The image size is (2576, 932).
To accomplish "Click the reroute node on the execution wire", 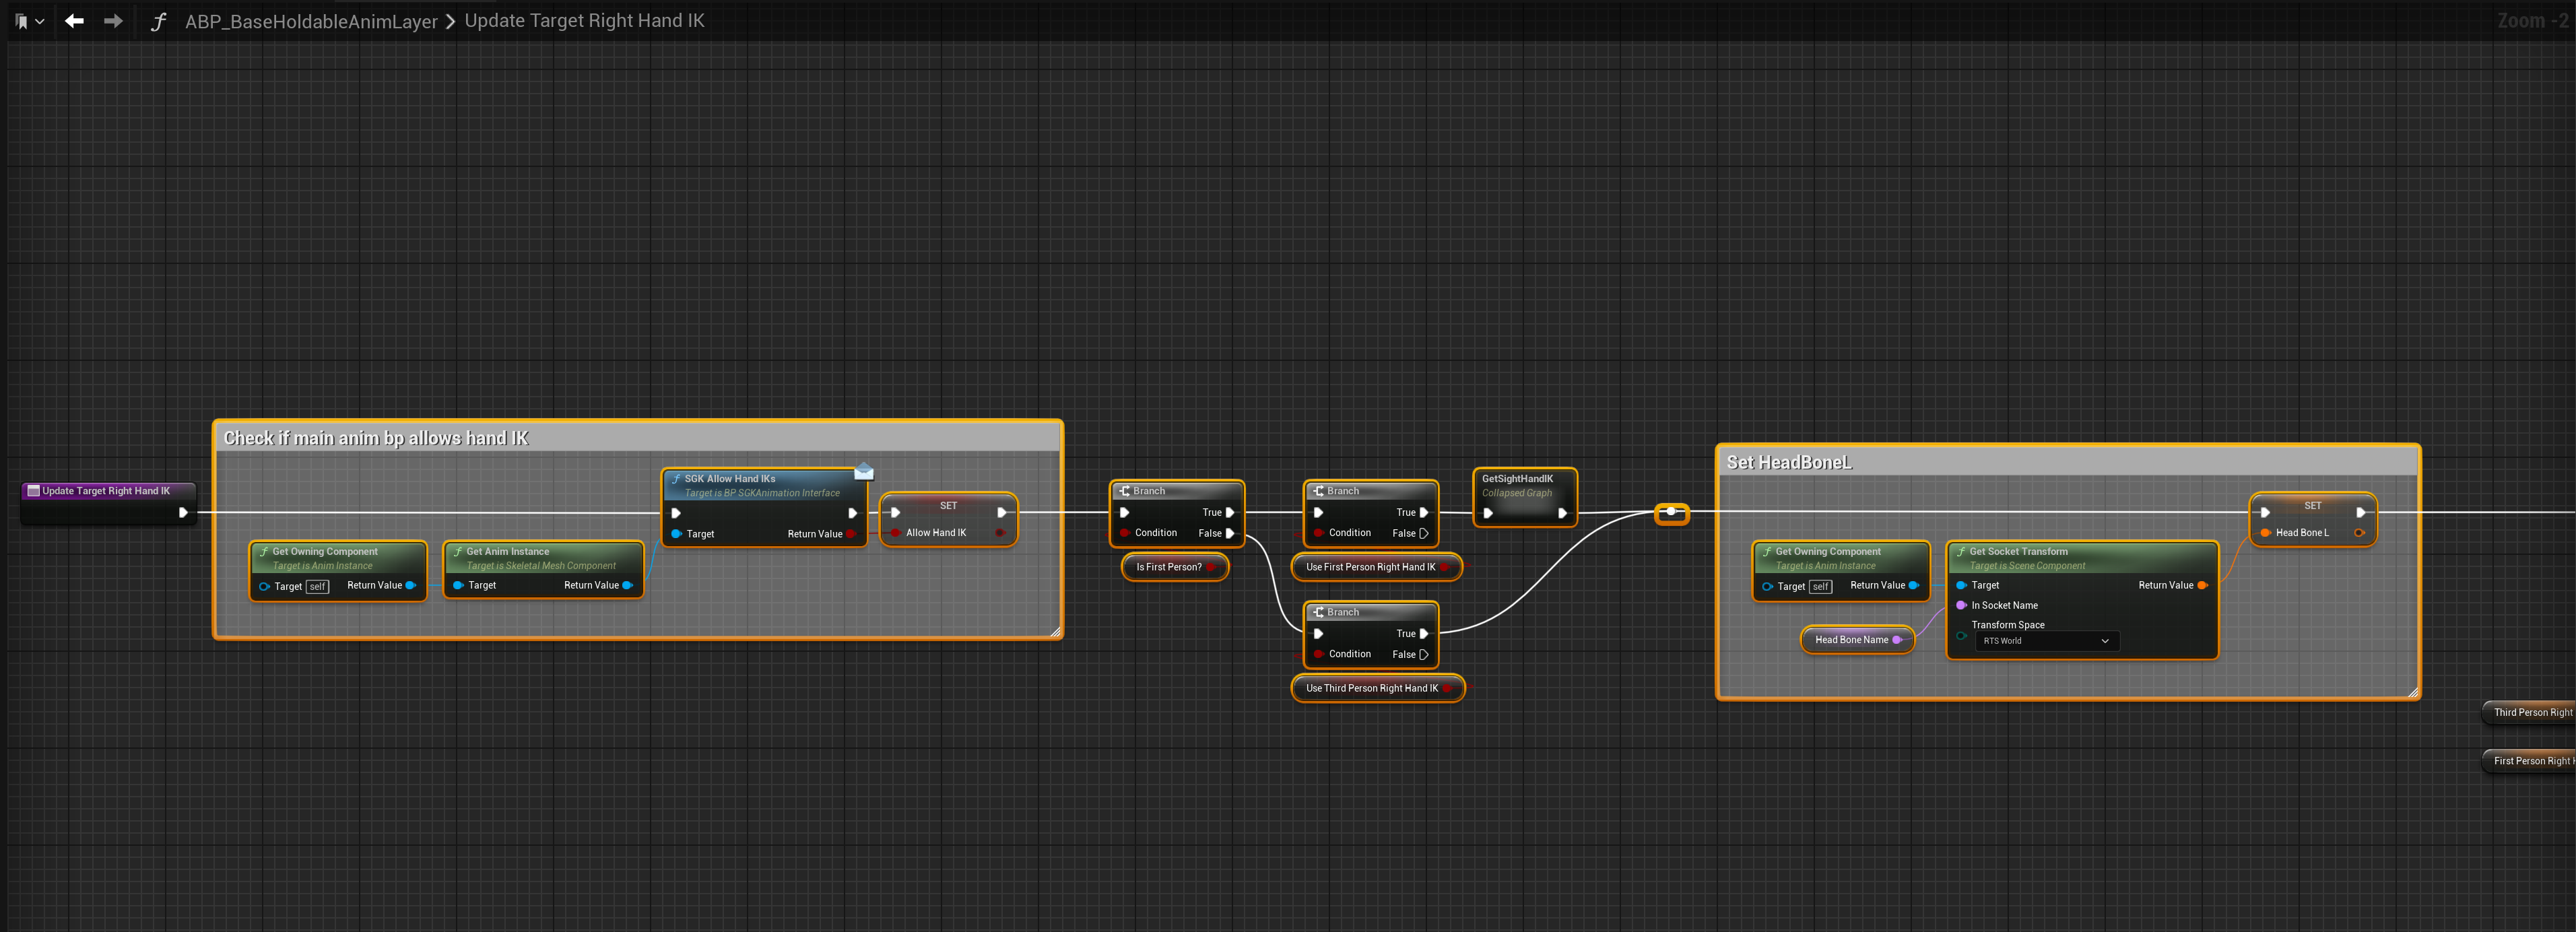I will 1671,513.
